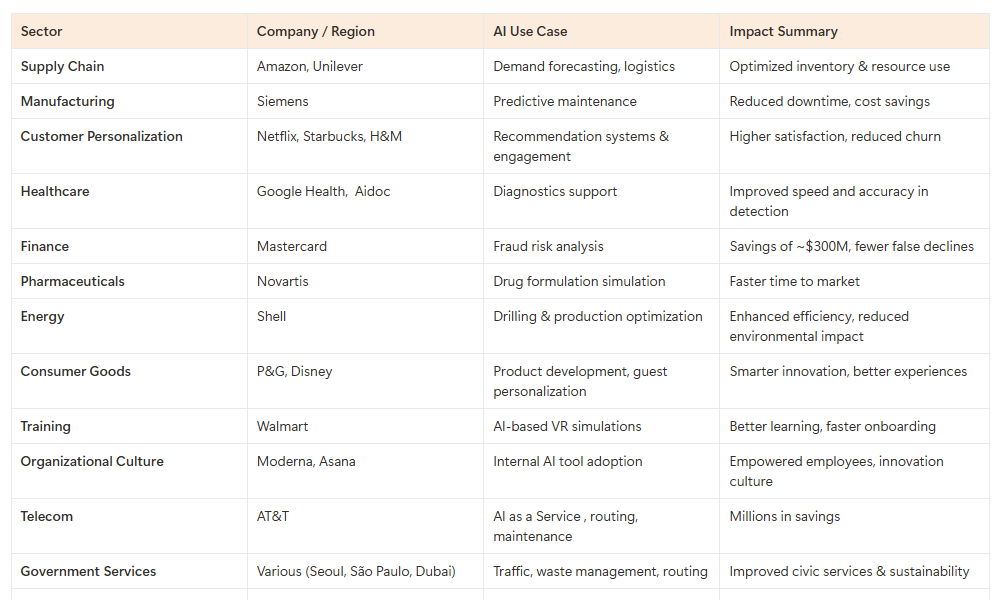Click the Mastercard company cell
The image size is (1001, 600).
tap(292, 247)
